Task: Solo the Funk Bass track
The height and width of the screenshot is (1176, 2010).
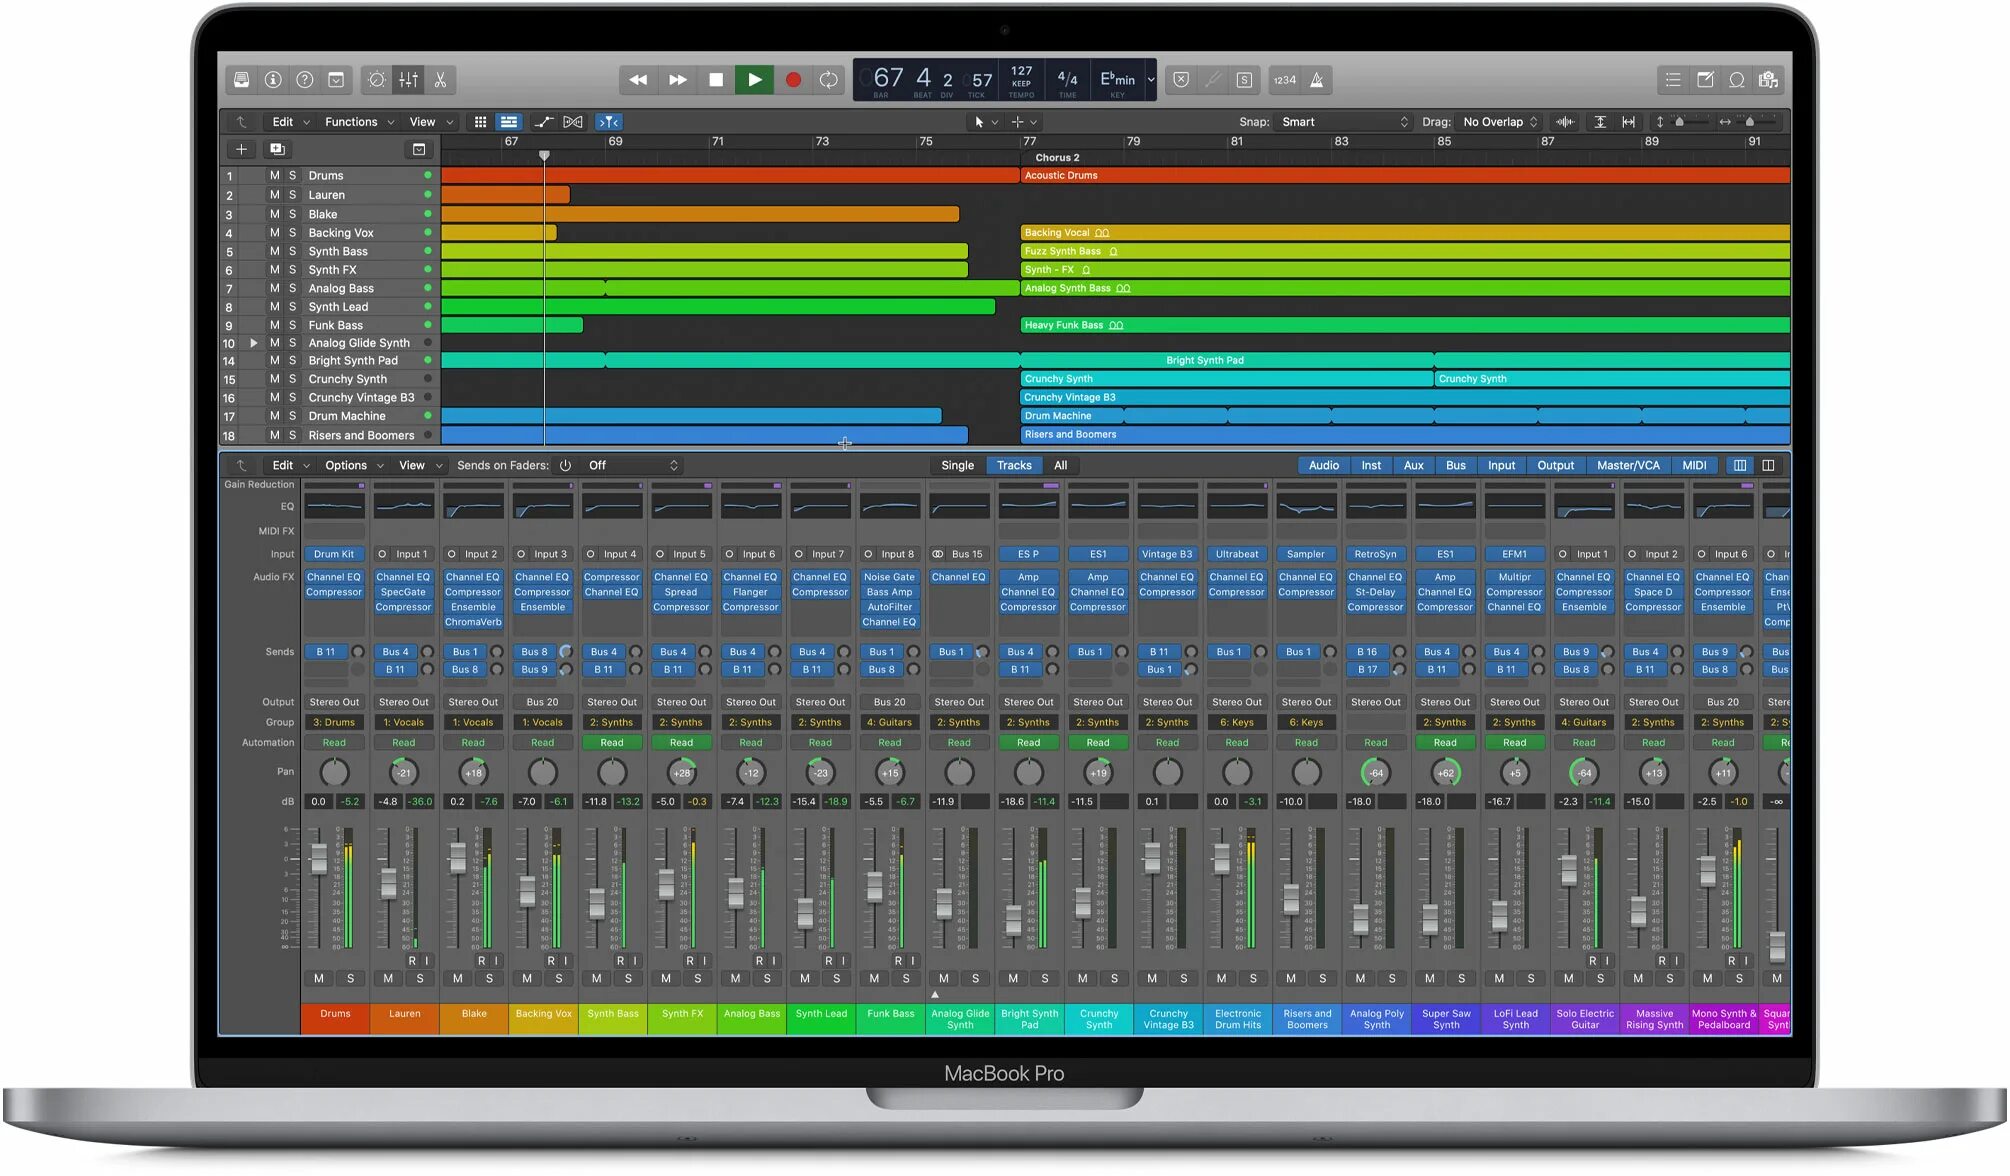Action: (293, 325)
